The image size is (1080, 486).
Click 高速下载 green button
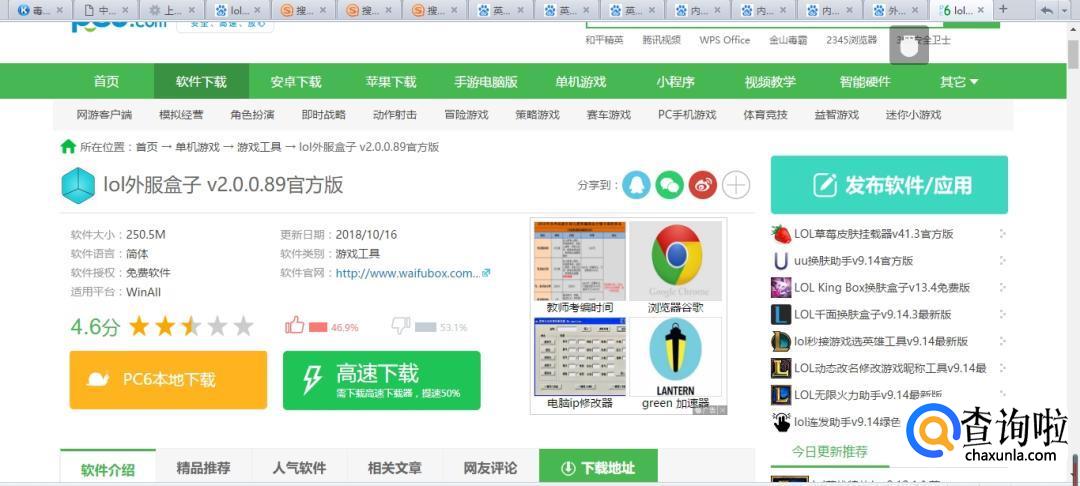[382, 380]
